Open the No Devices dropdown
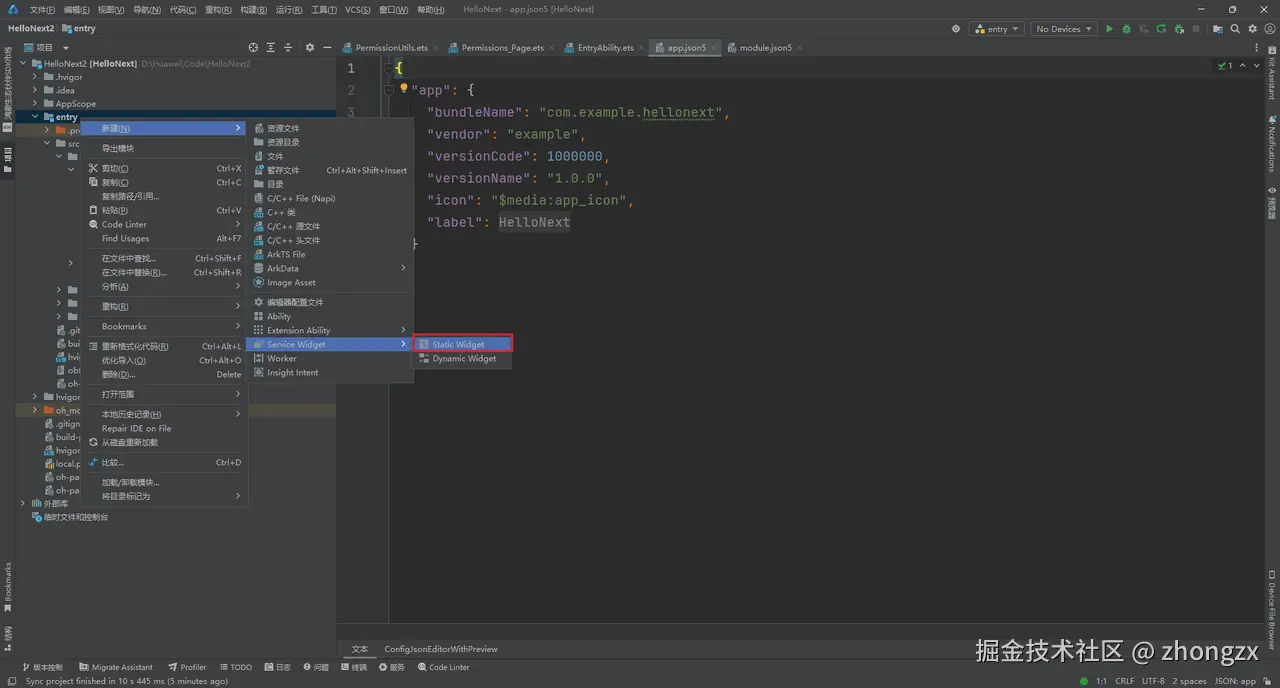This screenshot has height=688, width=1280. 1063,29
